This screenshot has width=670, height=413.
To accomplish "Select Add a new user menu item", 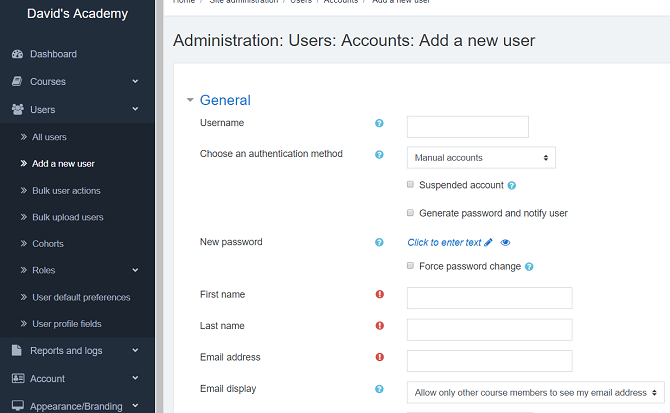I will tap(63, 164).
